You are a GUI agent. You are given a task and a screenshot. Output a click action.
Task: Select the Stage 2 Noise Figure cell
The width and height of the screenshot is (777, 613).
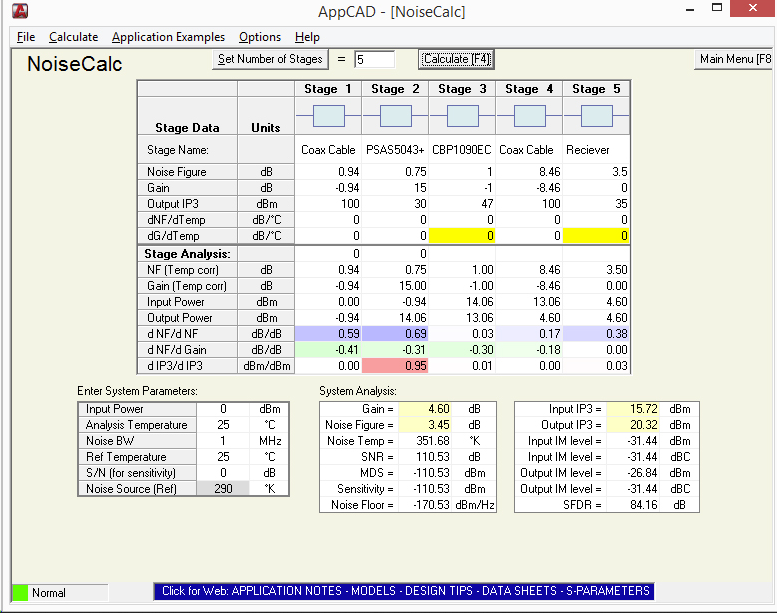(395, 172)
